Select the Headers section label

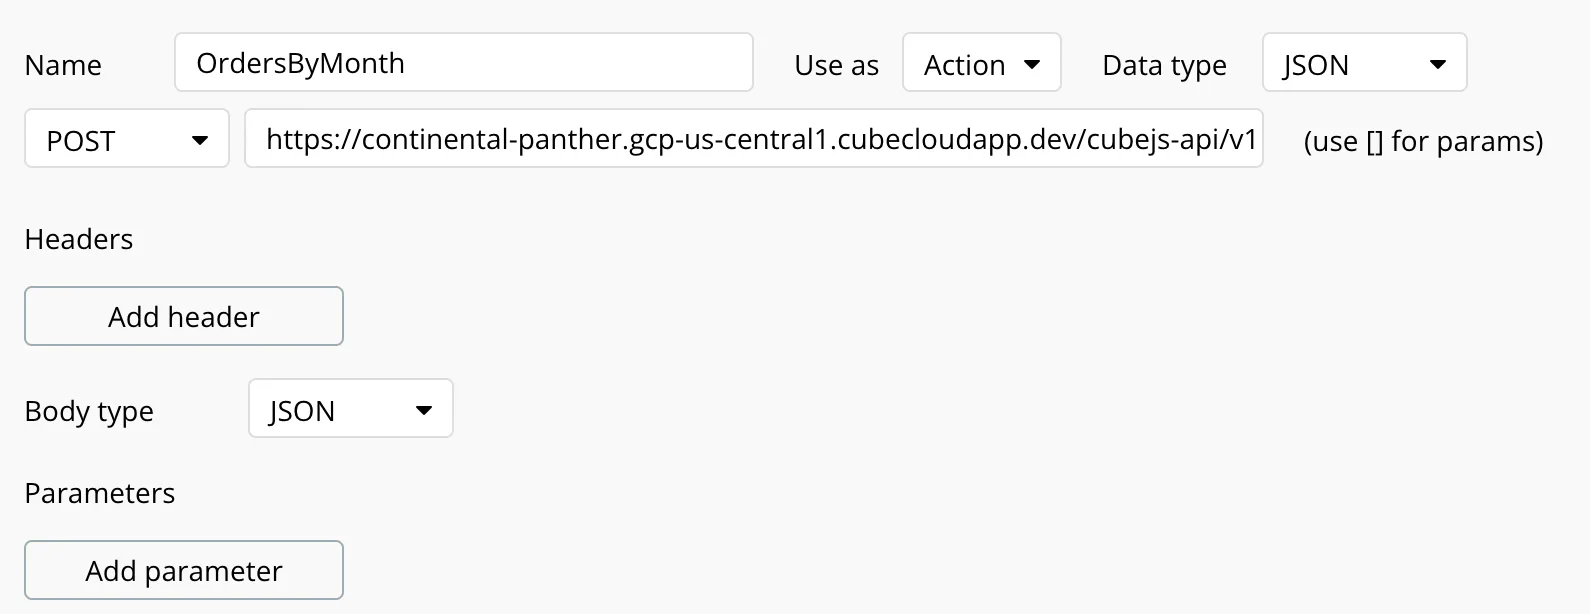[x=79, y=239]
